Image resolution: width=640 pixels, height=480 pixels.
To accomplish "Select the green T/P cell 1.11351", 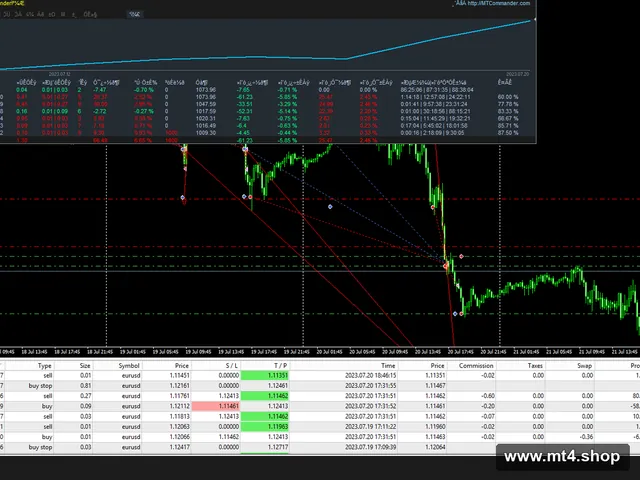I will click(264, 376).
